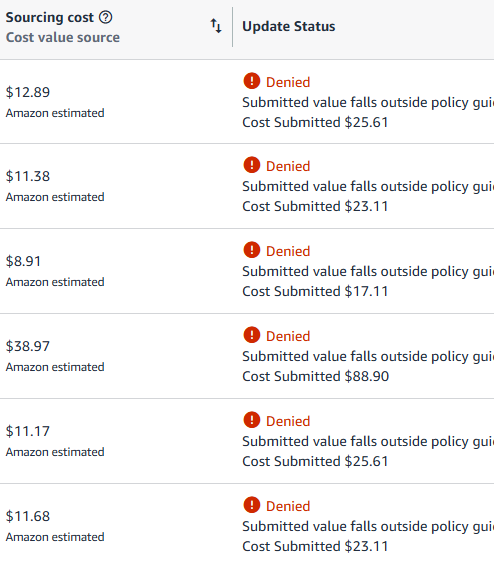The height and width of the screenshot is (567, 494).
Task: Click the Denied alert icon for $11.38 row
Action: [x=252, y=165]
